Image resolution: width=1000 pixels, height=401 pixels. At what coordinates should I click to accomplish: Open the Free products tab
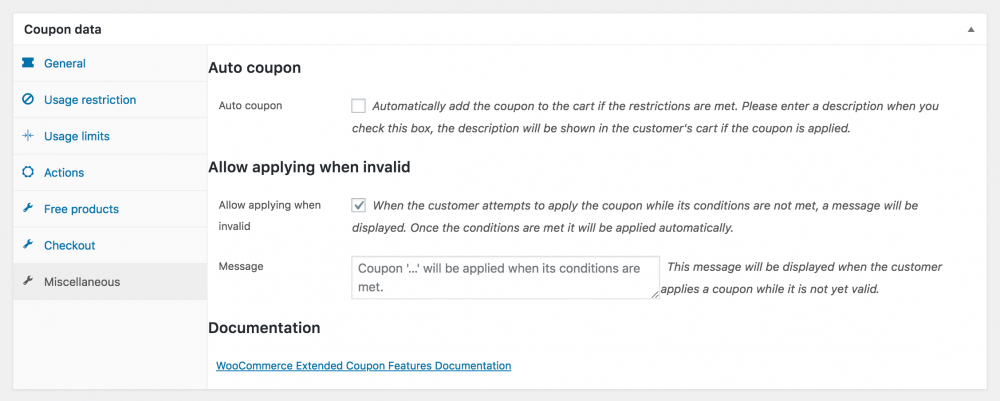click(81, 209)
